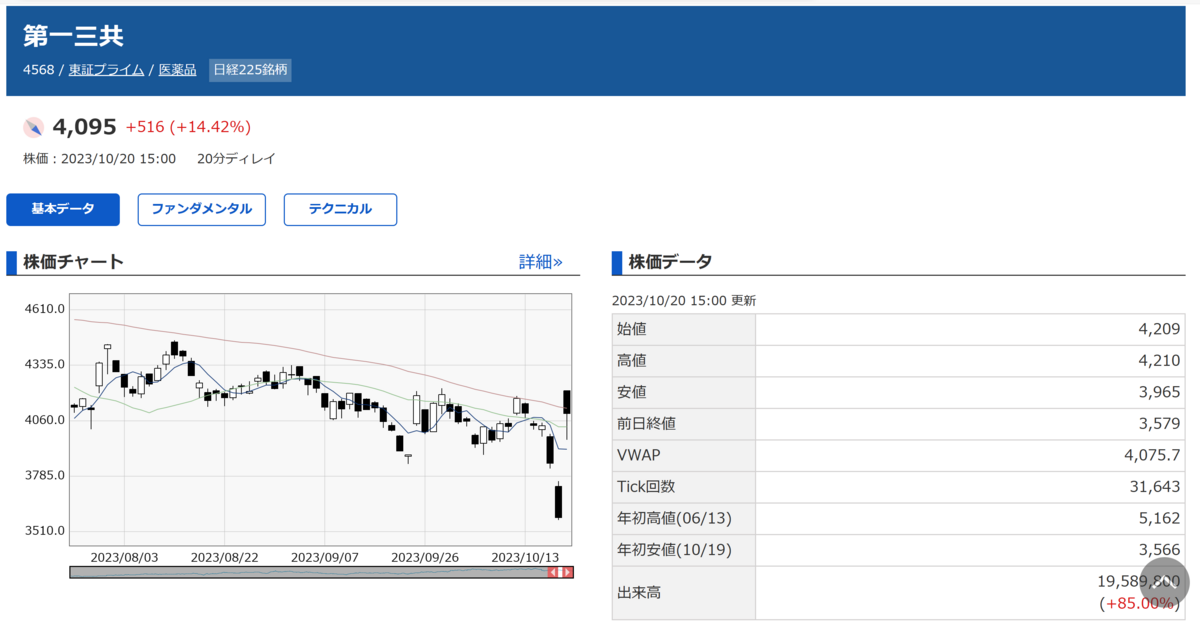Click the chart date label 2023/08/03

point(125,557)
